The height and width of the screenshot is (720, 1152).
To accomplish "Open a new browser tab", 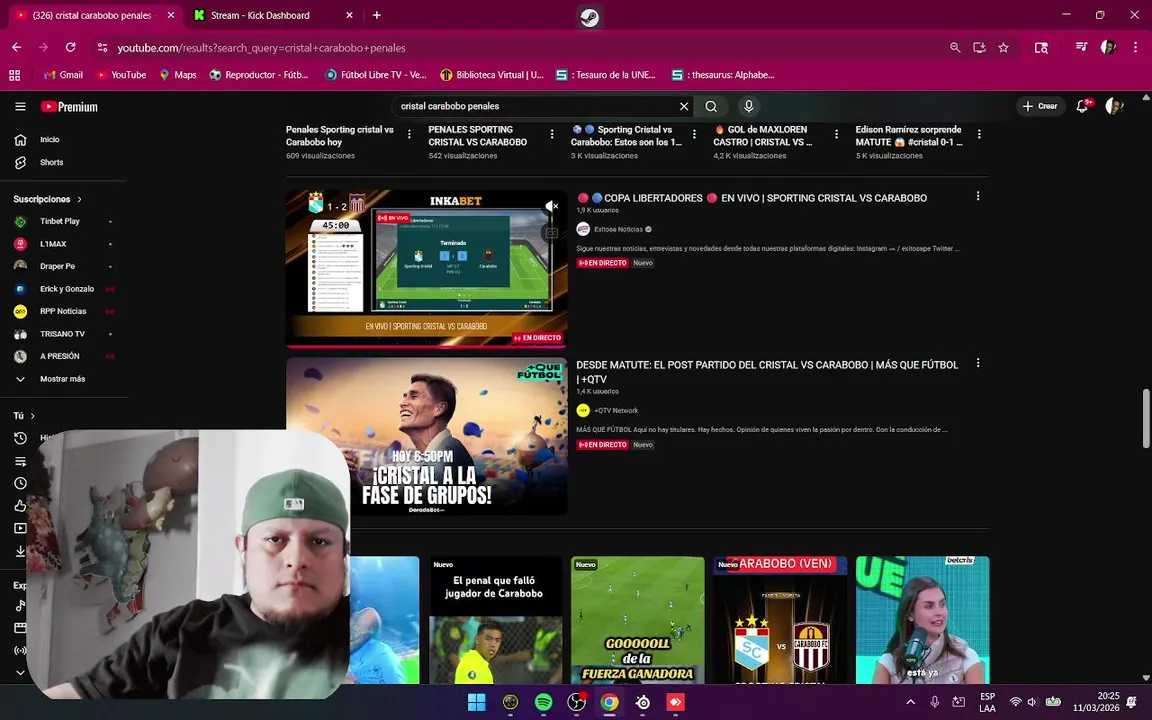I will tap(377, 15).
